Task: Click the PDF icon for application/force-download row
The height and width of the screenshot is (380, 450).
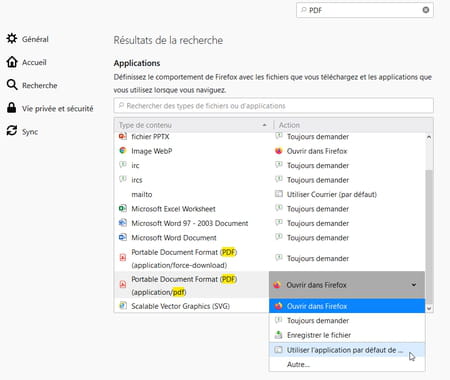Action: (x=123, y=258)
